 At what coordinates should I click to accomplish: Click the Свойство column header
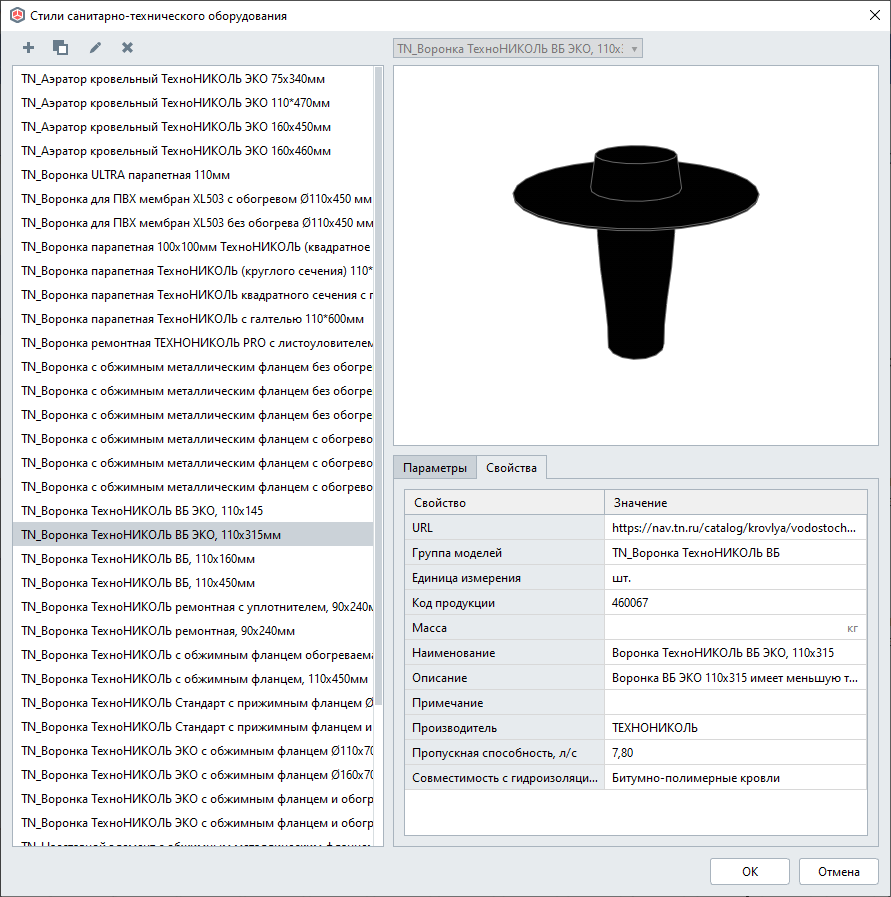504,503
